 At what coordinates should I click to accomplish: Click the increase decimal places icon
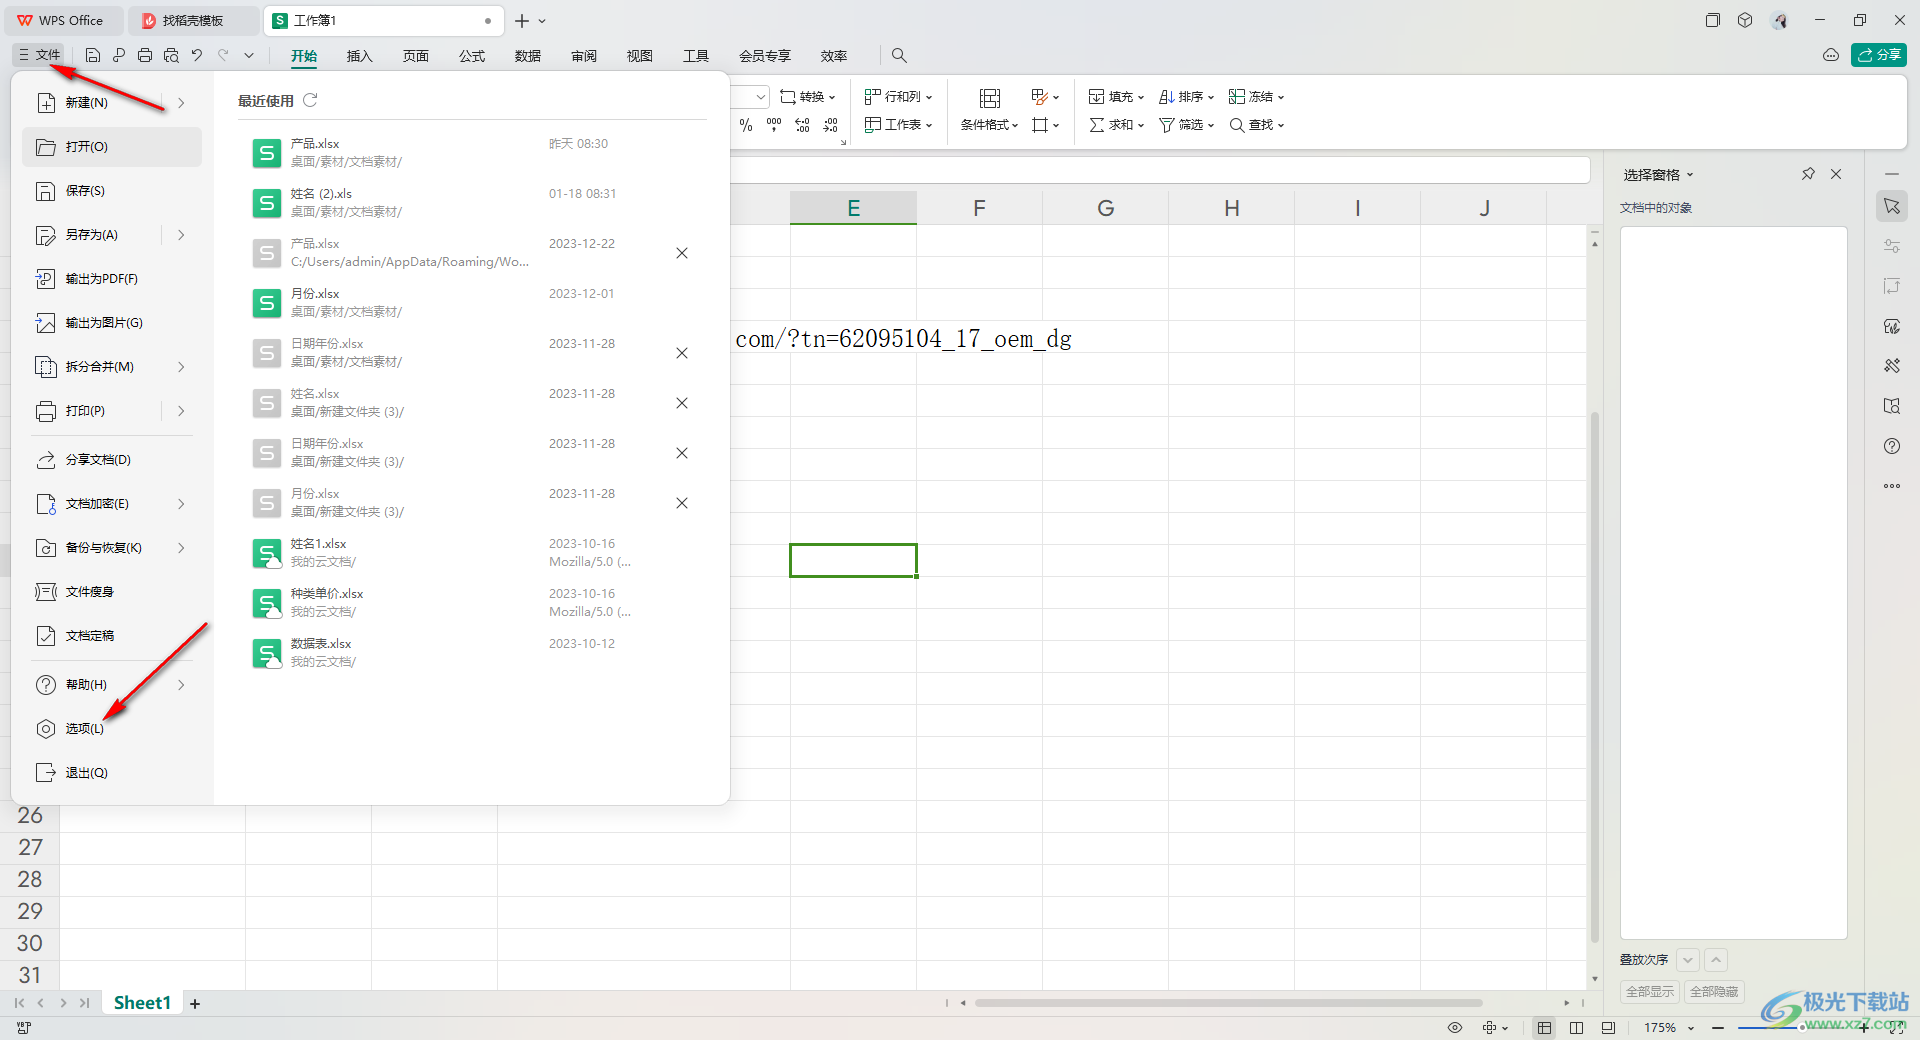coord(802,125)
